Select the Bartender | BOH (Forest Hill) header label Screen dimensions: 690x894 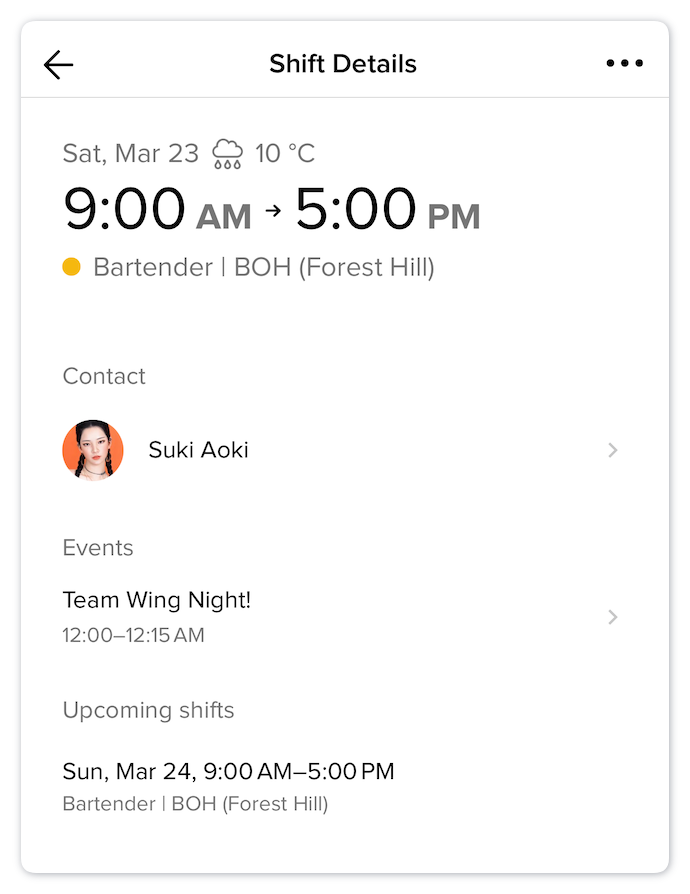click(x=264, y=267)
